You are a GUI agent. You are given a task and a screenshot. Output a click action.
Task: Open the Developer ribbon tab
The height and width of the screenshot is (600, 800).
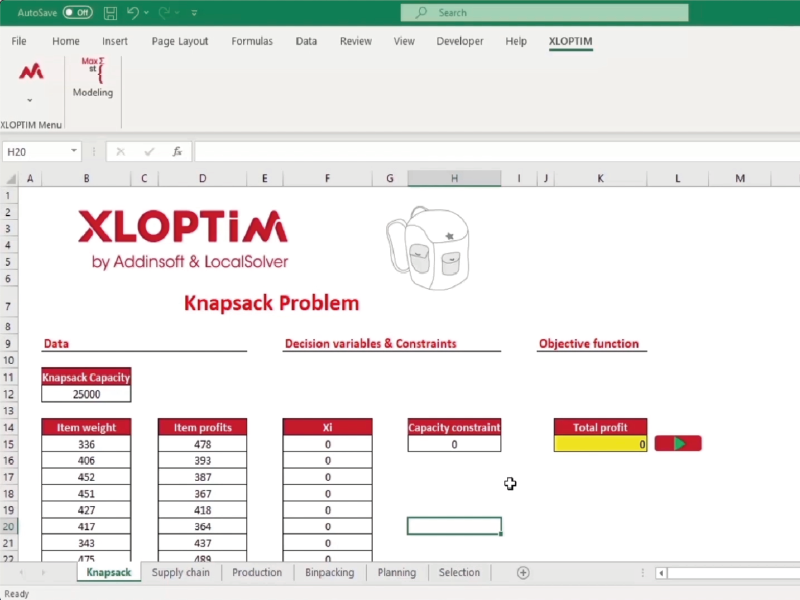coord(460,41)
